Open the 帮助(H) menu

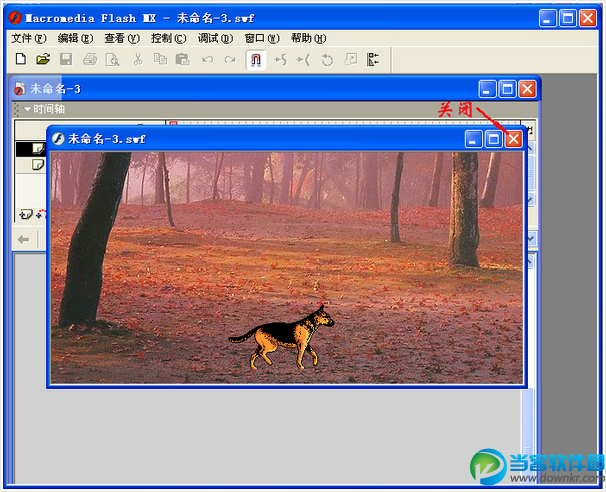click(308, 38)
